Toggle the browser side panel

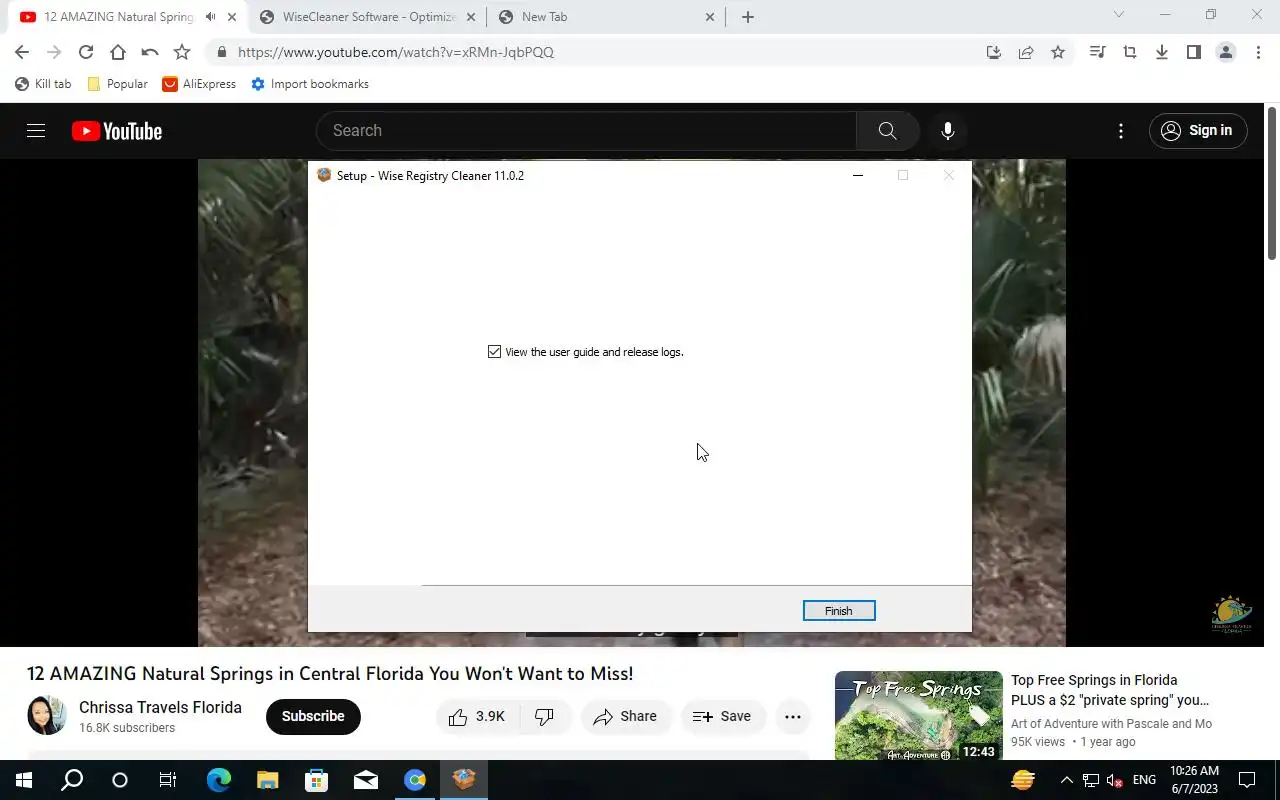[x=1194, y=52]
